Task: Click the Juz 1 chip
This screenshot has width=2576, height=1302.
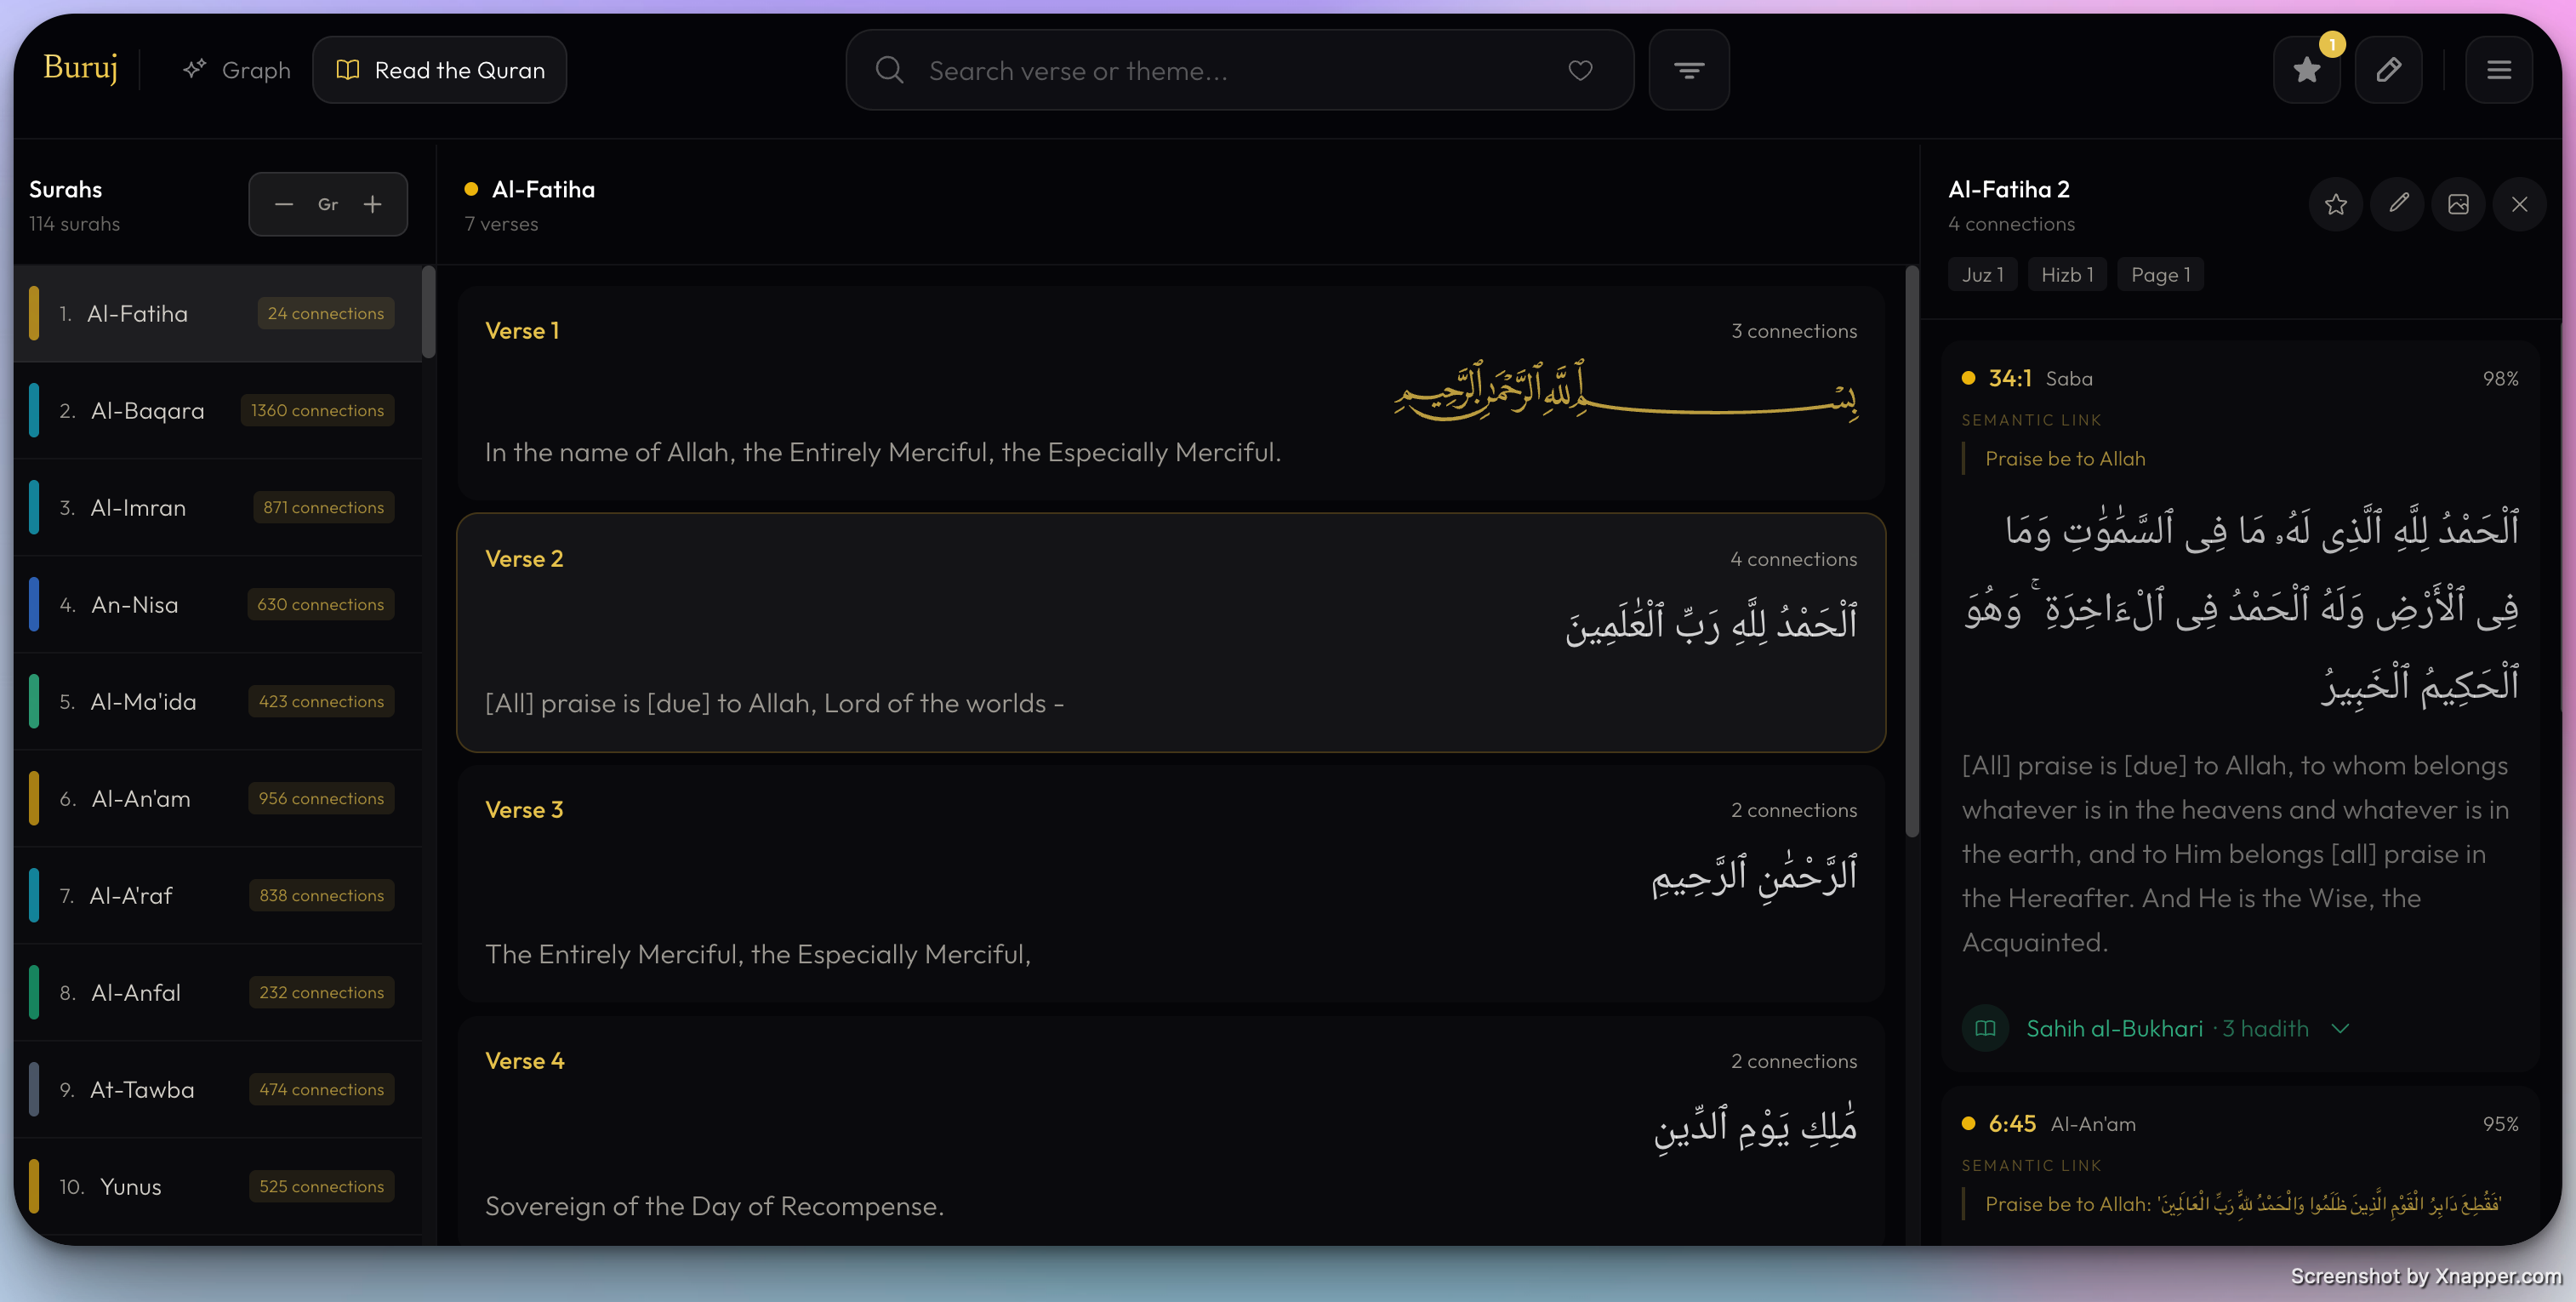Action: click(x=1982, y=274)
